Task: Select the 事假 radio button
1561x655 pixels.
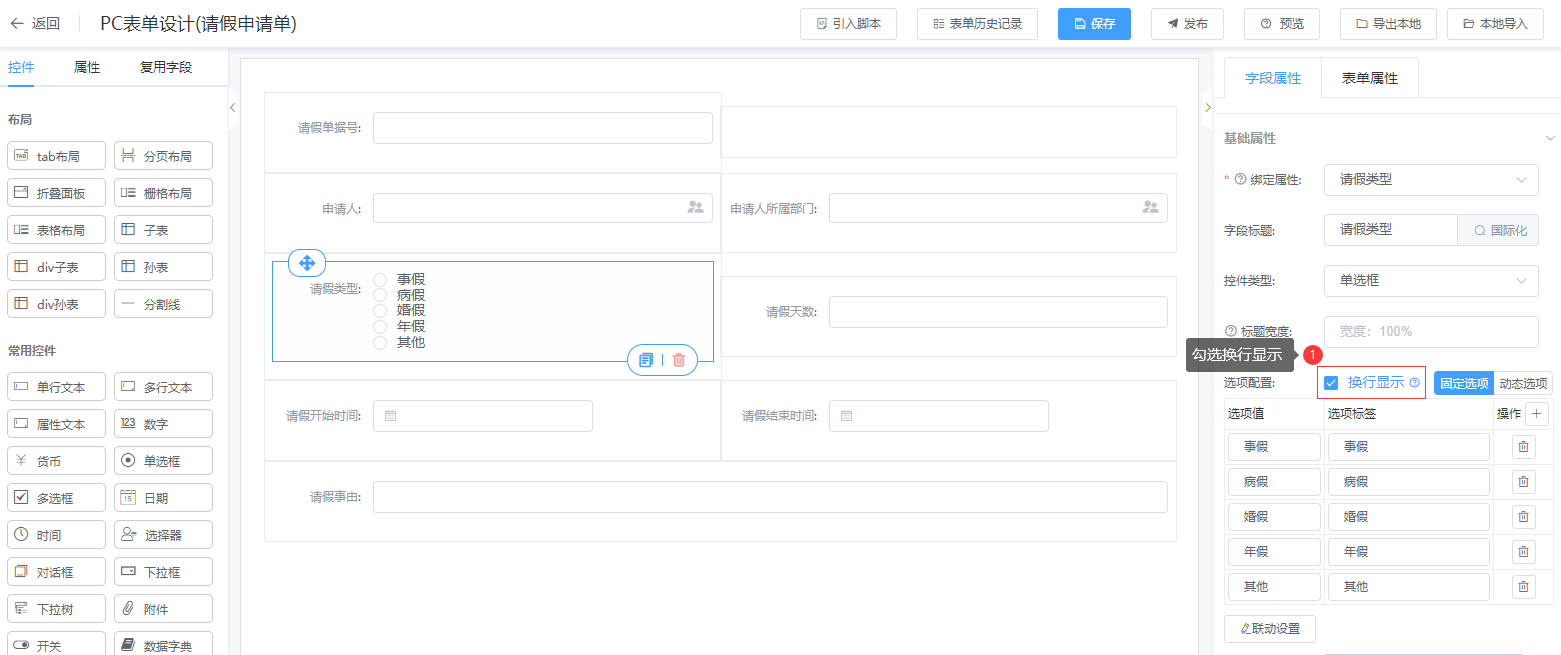Action: pyautogui.click(x=380, y=280)
